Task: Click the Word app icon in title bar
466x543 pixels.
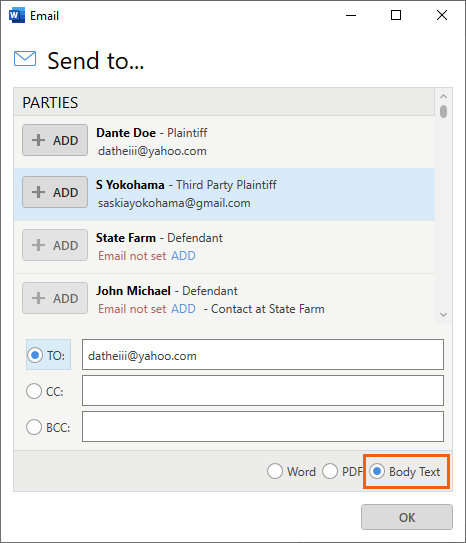Action: coord(17,16)
